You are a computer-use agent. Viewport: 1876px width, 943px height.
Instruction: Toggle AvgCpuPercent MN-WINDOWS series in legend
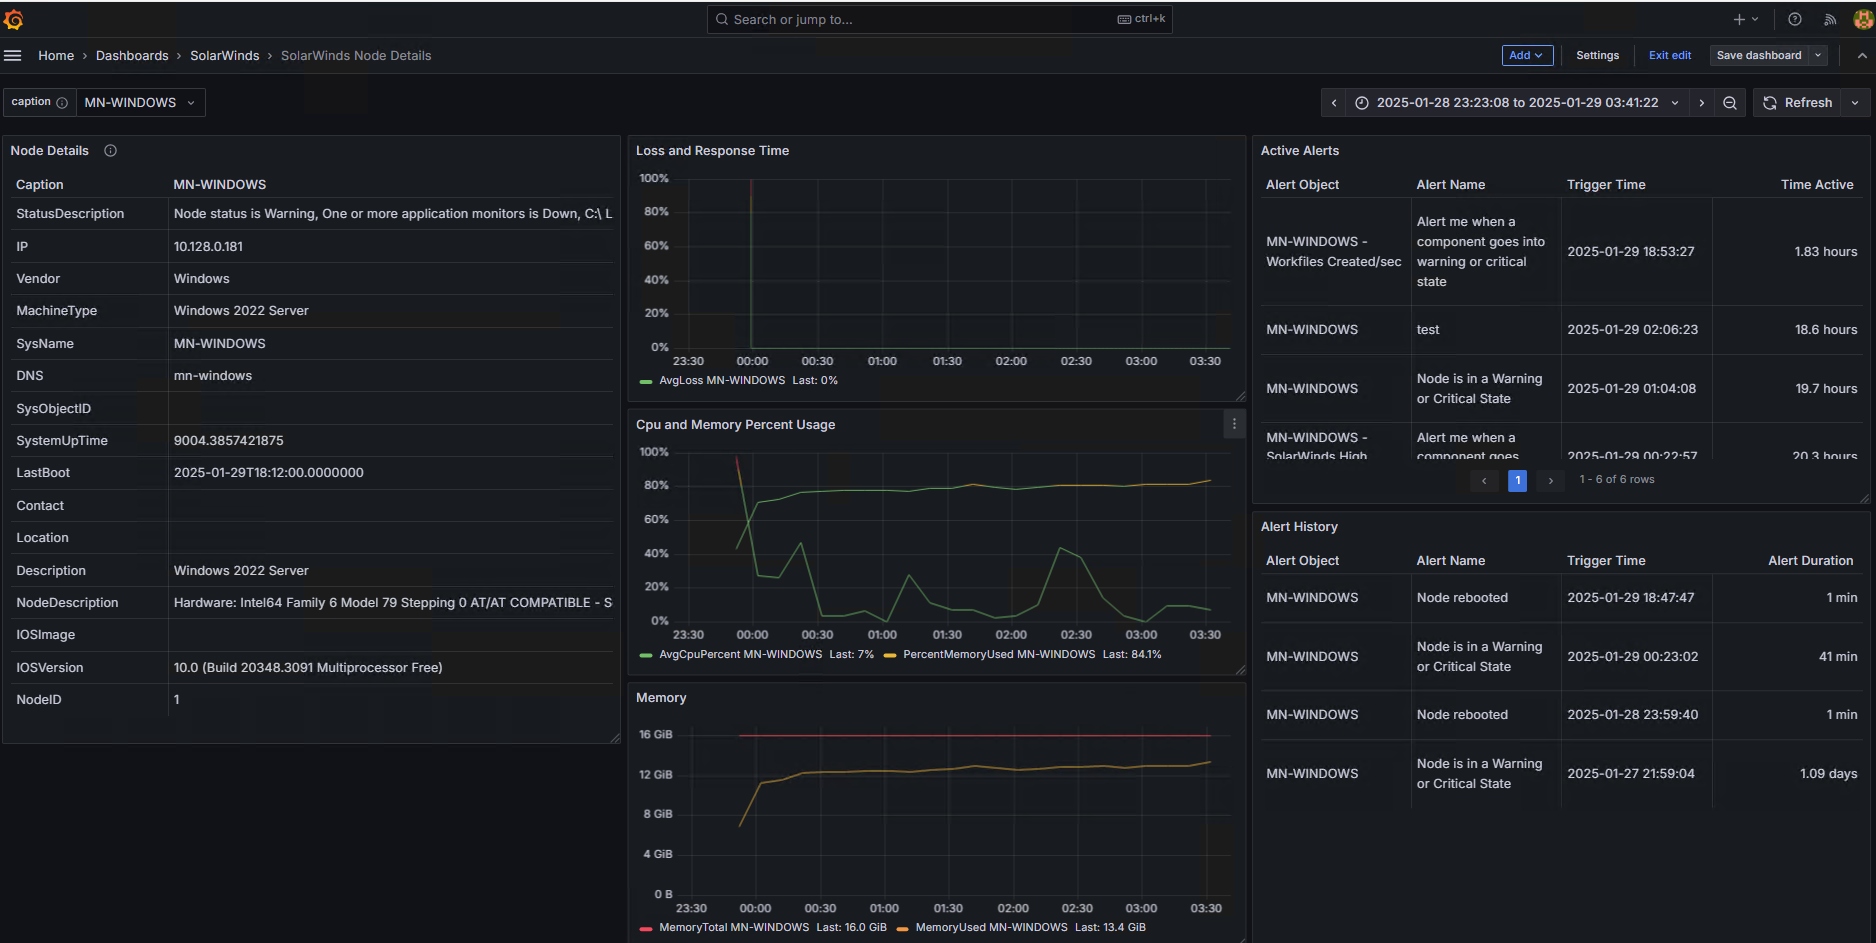[740, 655]
